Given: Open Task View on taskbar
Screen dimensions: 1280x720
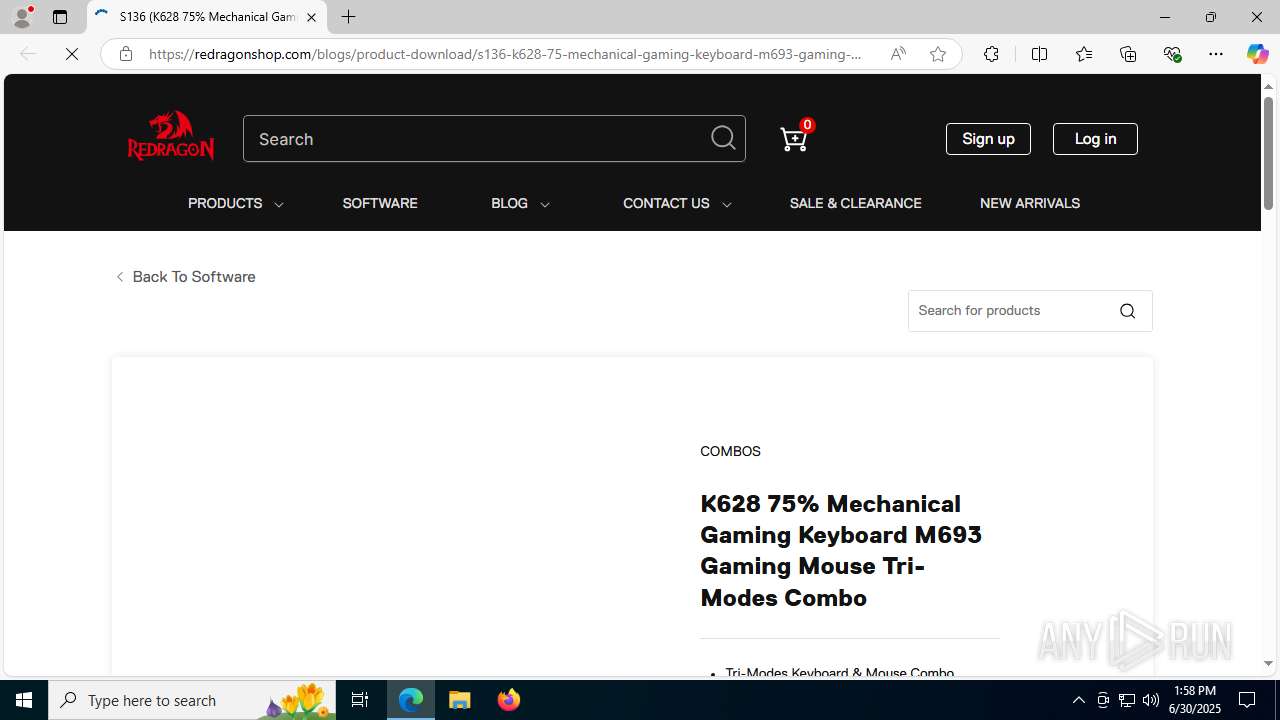Looking at the screenshot, I should coord(360,700).
